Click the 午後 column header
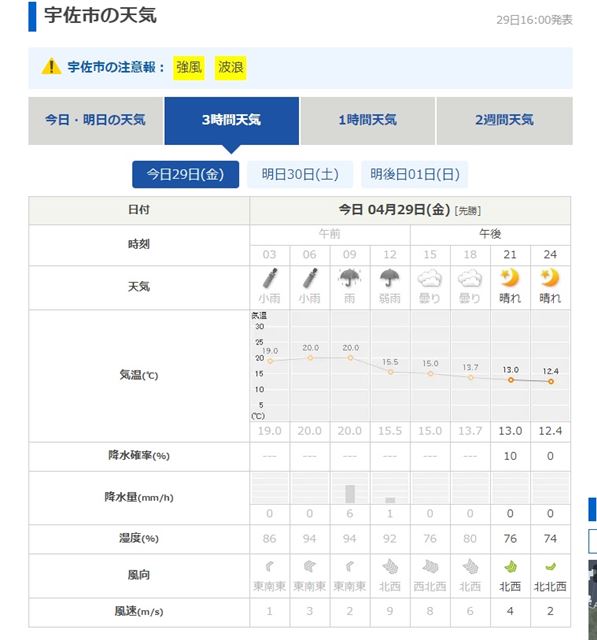Screen dimensions: 597x640 pyautogui.click(x=490, y=234)
